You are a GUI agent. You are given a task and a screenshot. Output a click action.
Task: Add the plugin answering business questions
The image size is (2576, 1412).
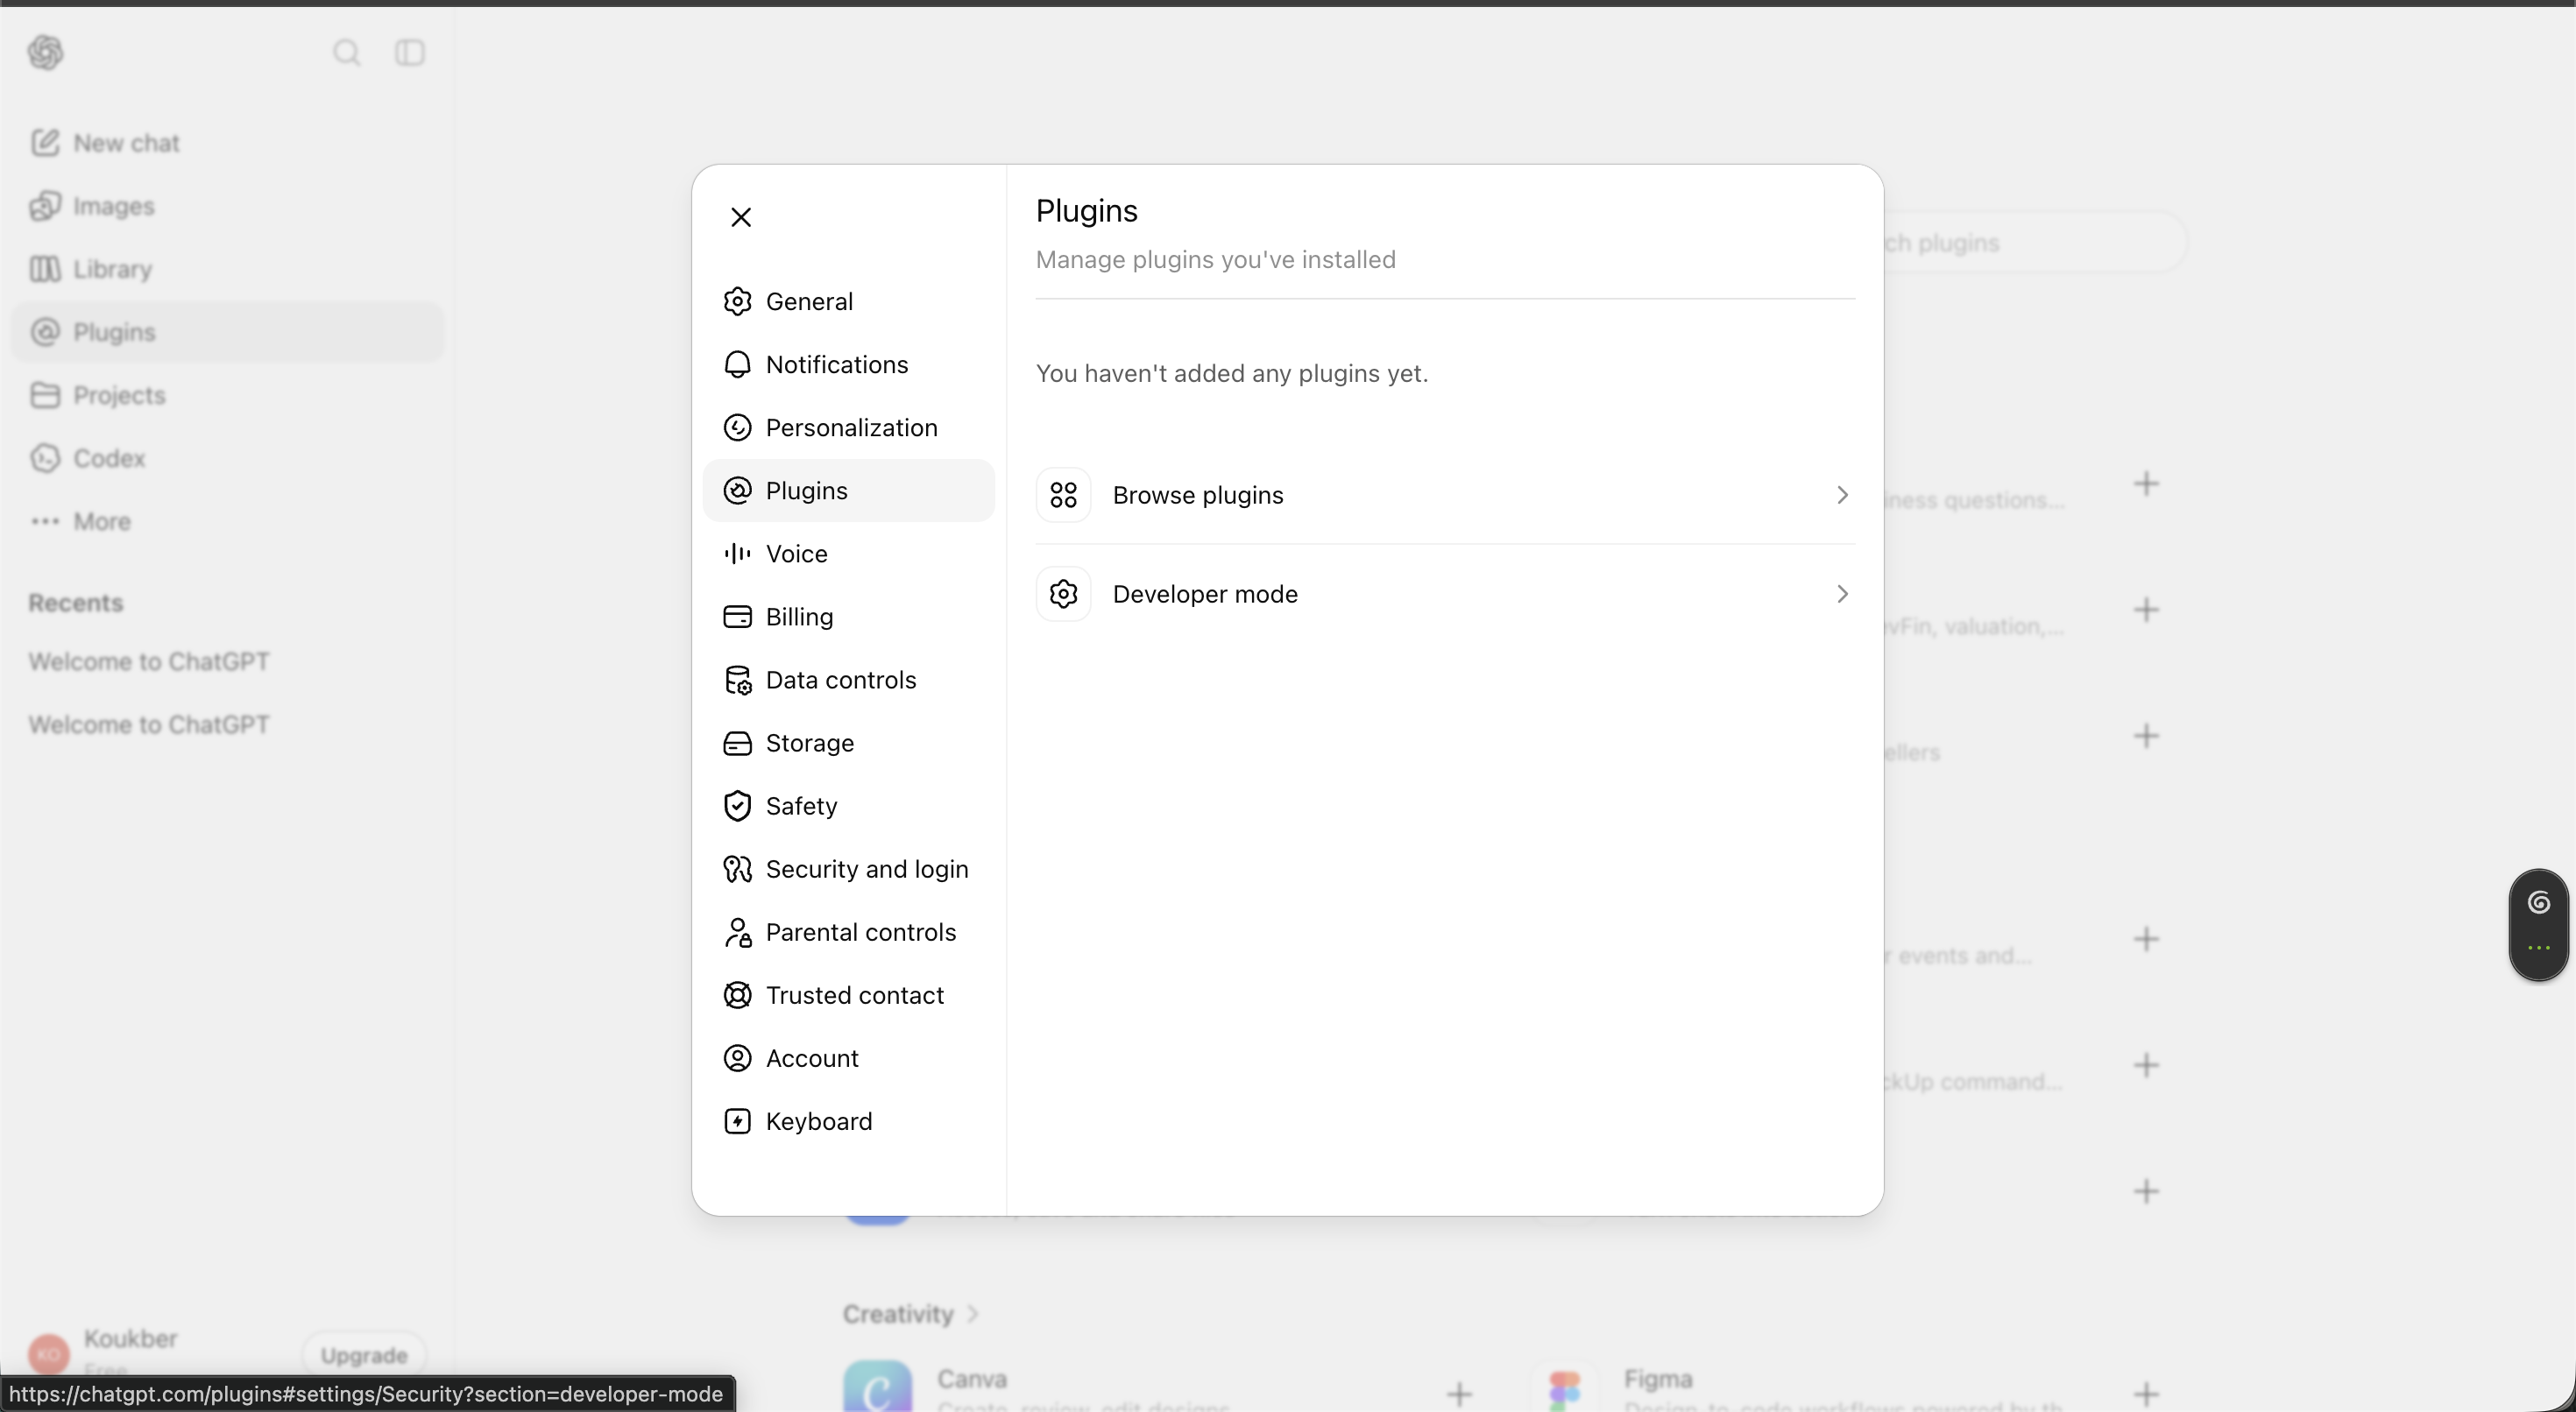point(2146,484)
